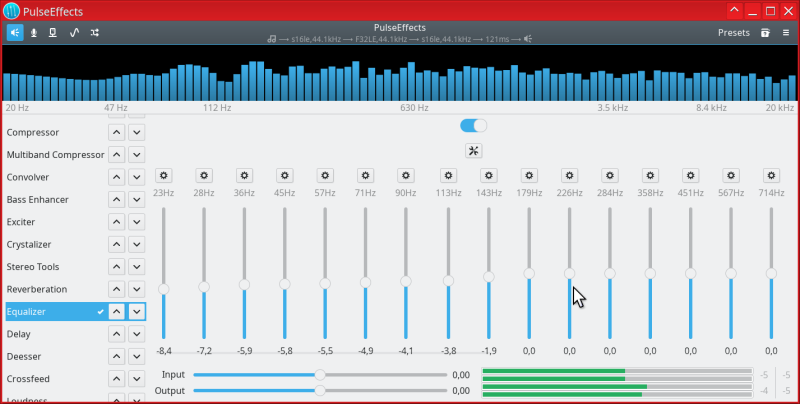The image size is (800, 404).
Task: Open band settings gear for 358Hz
Action: (650, 175)
